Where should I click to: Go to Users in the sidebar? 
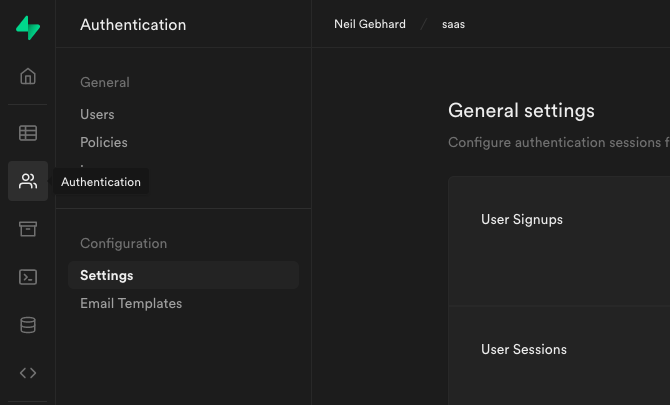coord(97,115)
